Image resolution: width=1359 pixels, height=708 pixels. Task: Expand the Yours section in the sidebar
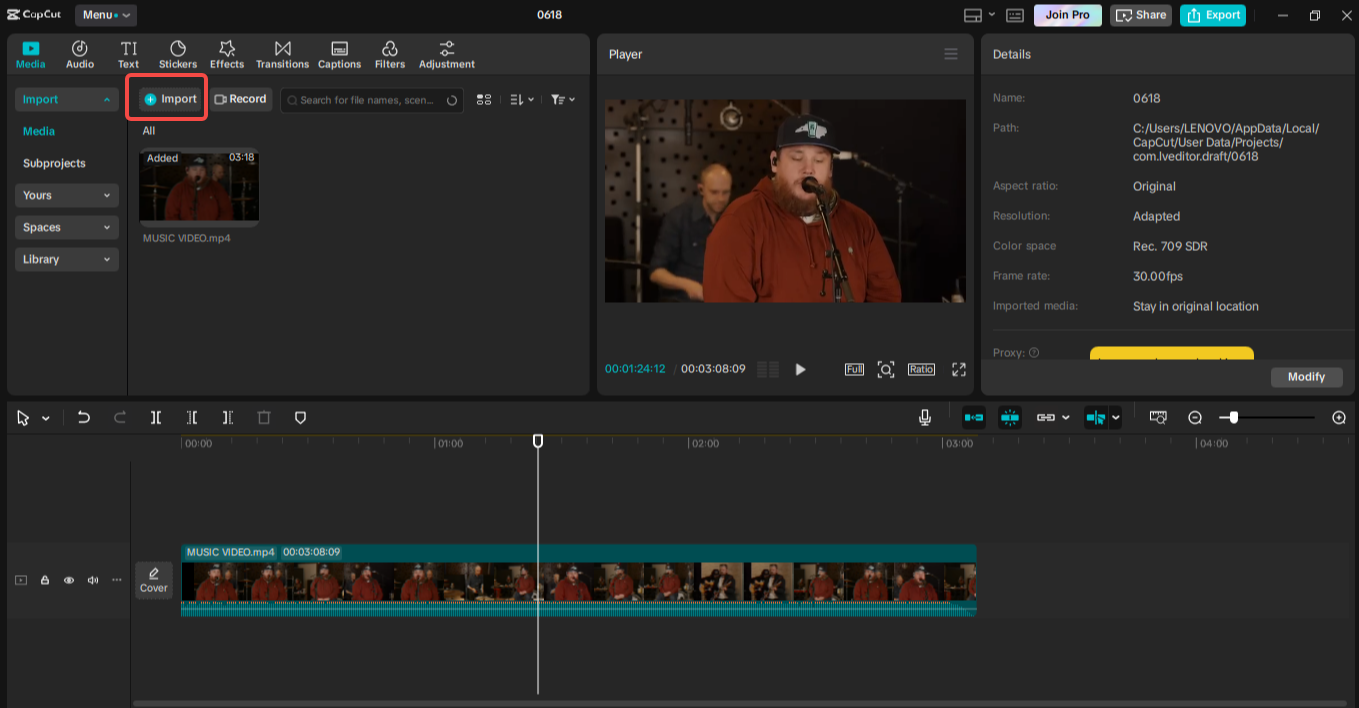pos(66,195)
